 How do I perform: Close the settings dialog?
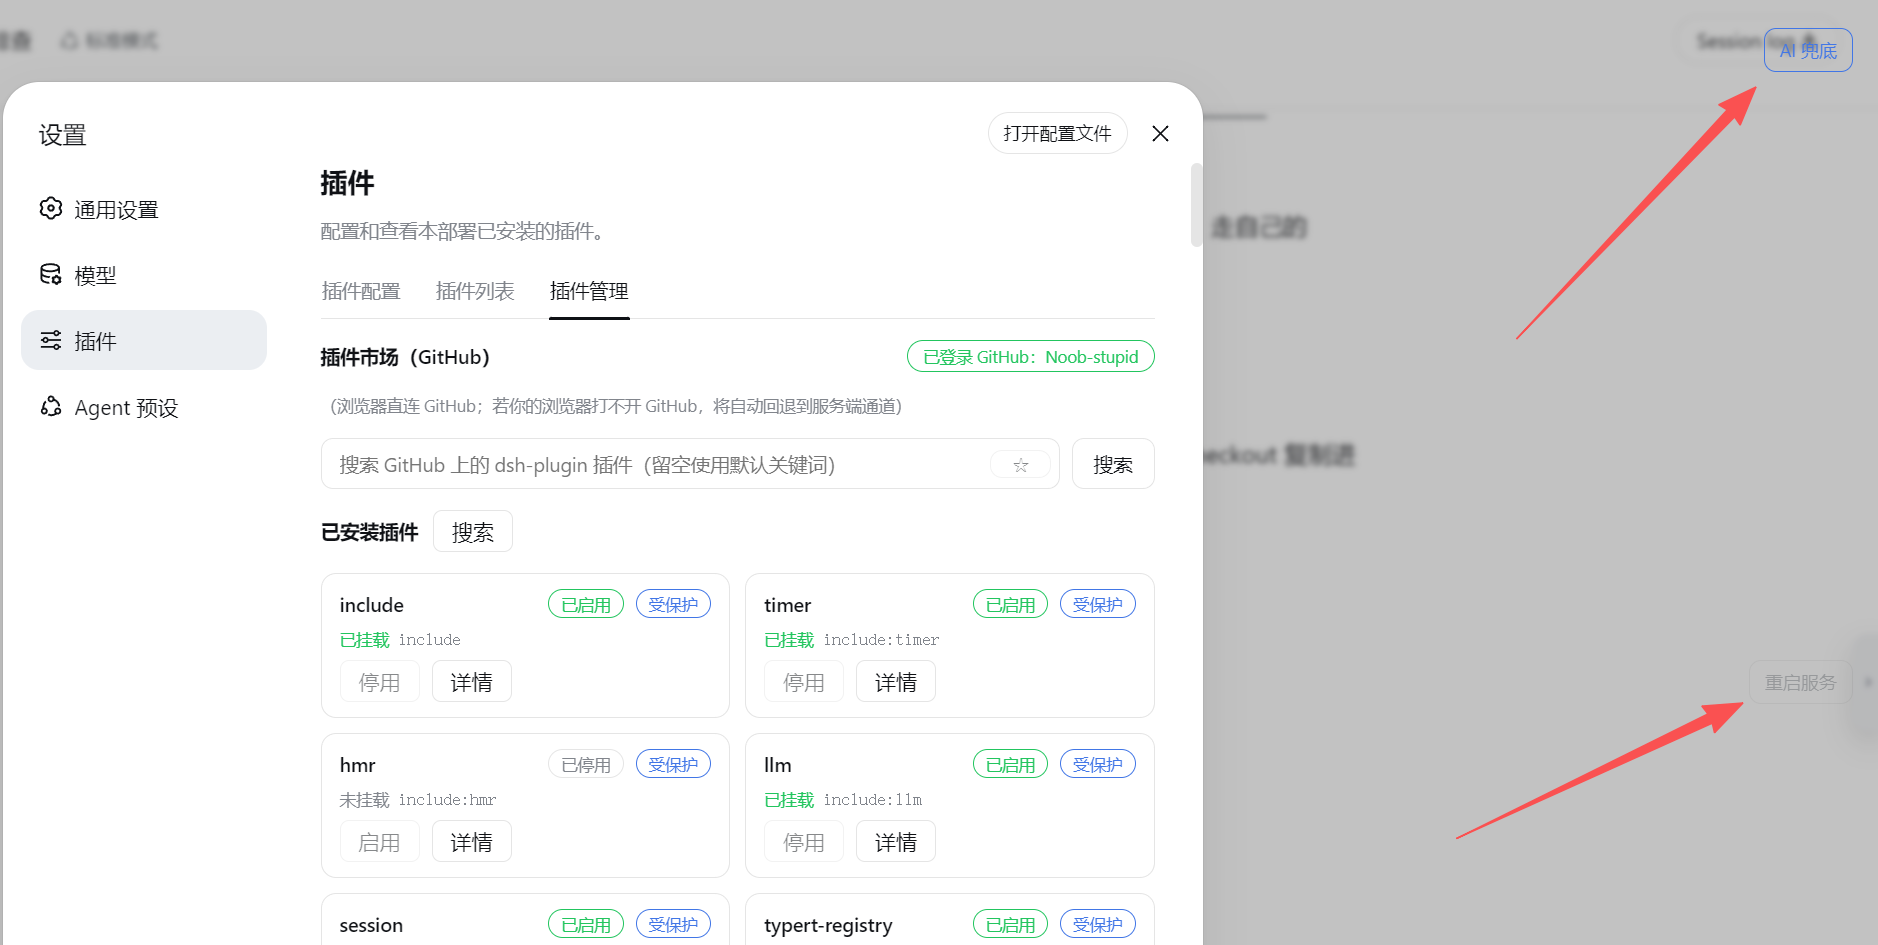pos(1160,133)
